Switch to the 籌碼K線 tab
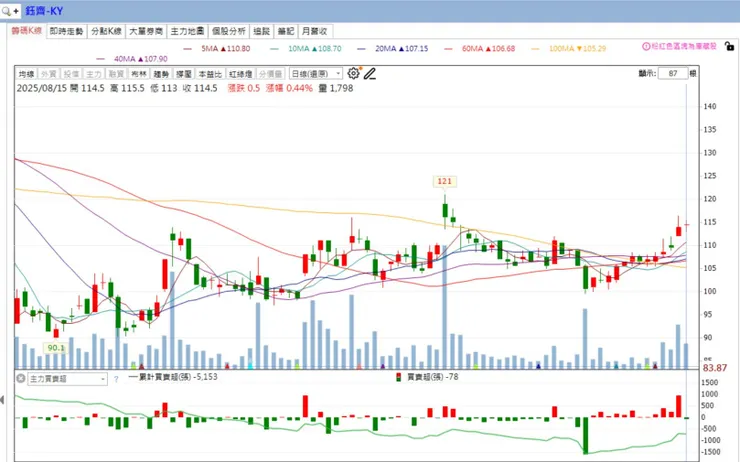 point(27,31)
